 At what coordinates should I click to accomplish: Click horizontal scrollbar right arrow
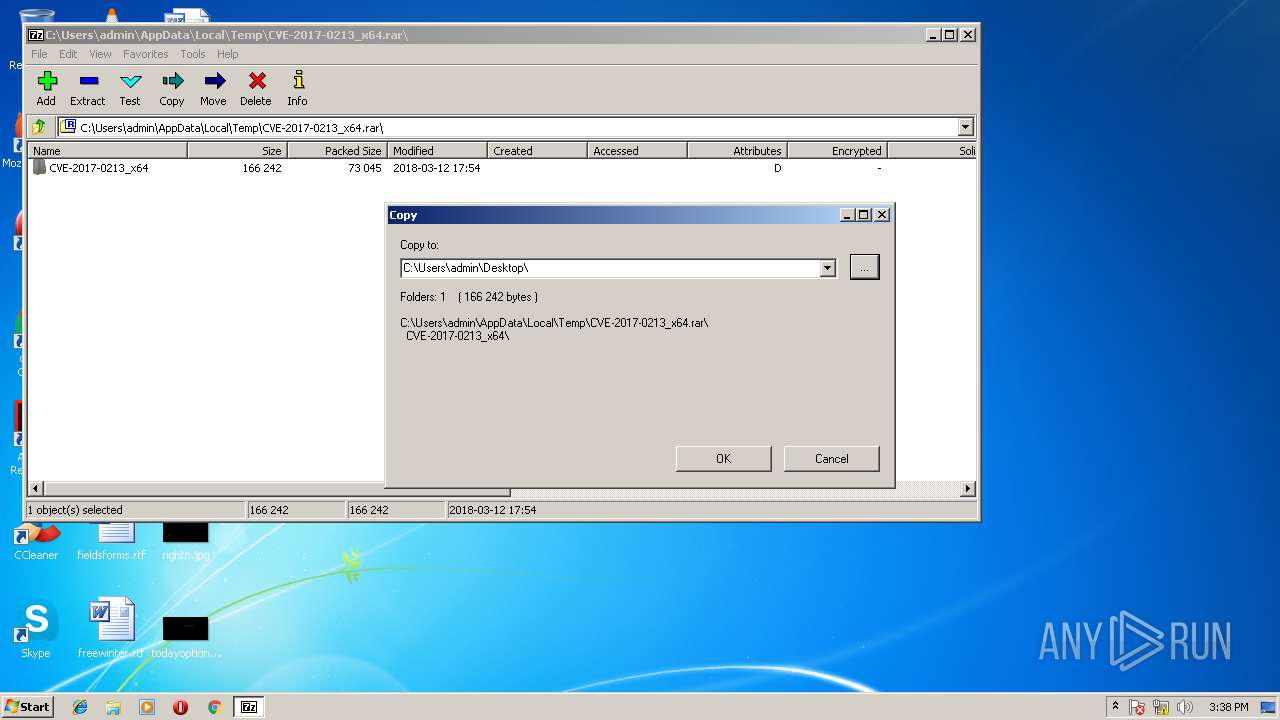pyautogui.click(x=968, y=489)
